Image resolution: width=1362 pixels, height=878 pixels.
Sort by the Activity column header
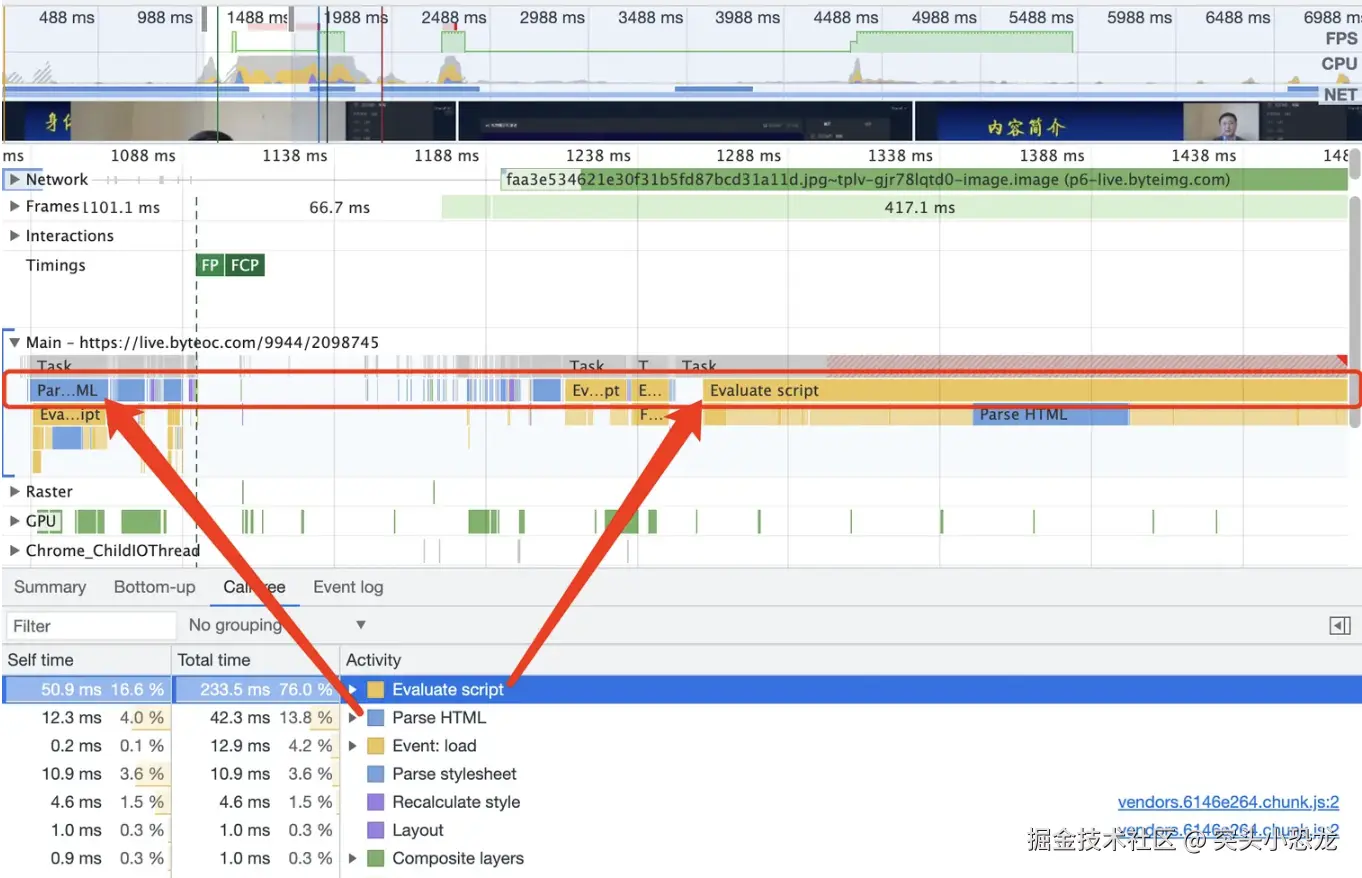(x=851, y=660)
